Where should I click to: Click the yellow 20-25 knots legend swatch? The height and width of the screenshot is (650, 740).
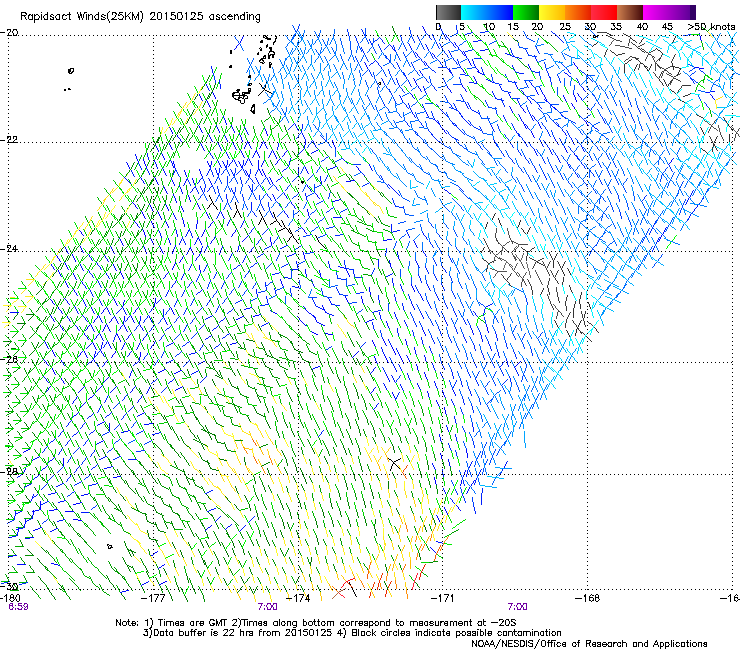pos(552,12)
